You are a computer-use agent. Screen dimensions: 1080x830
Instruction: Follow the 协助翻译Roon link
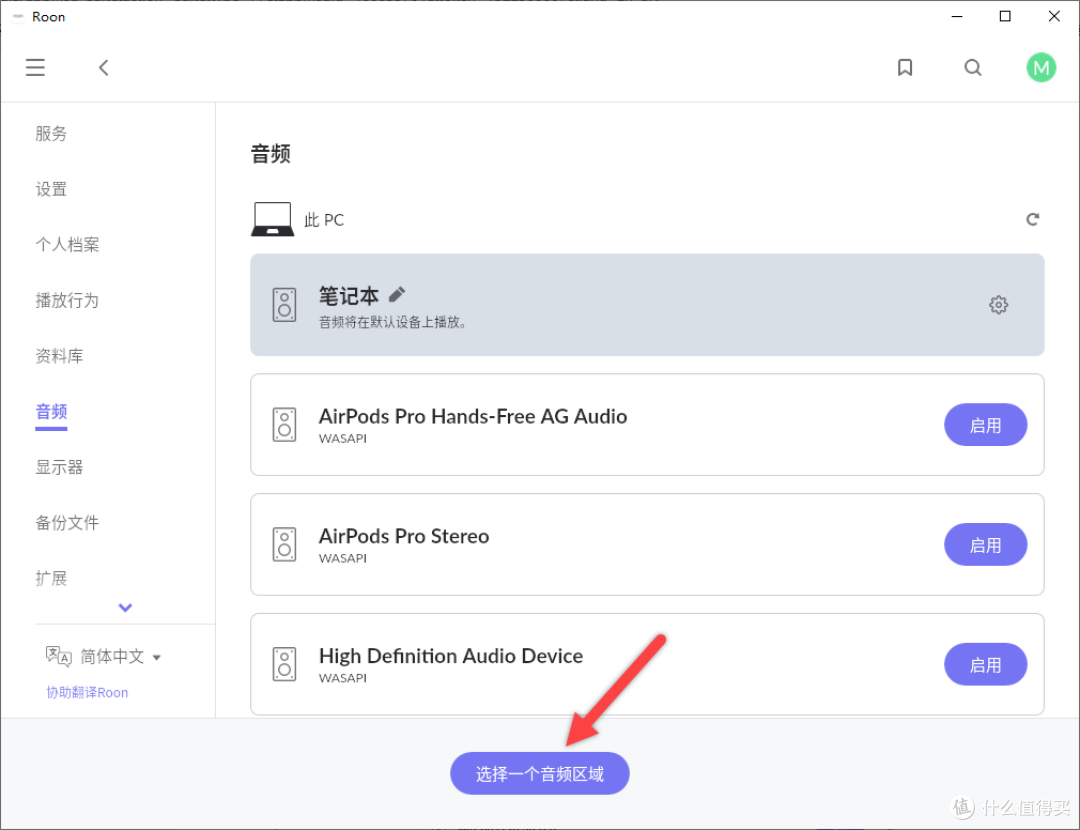tap(87, 692)
